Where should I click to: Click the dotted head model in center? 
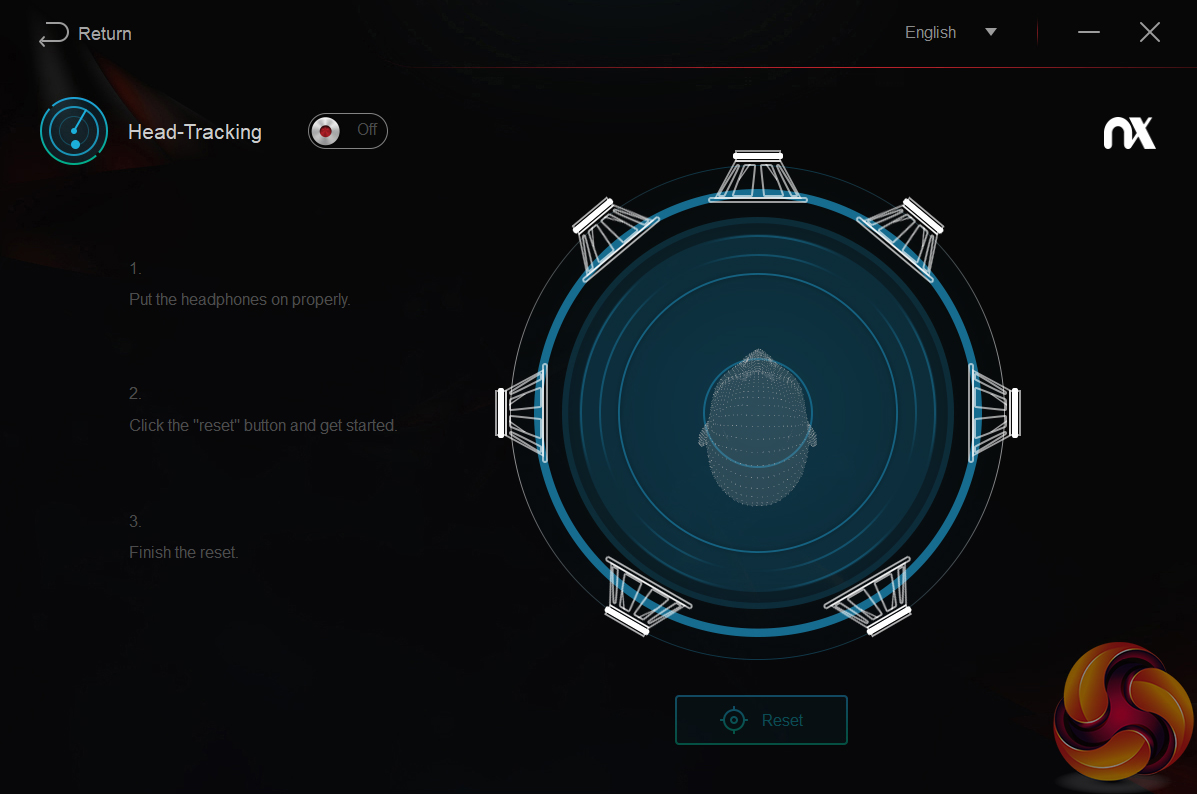pyautogui.click(x=758, y=428)
